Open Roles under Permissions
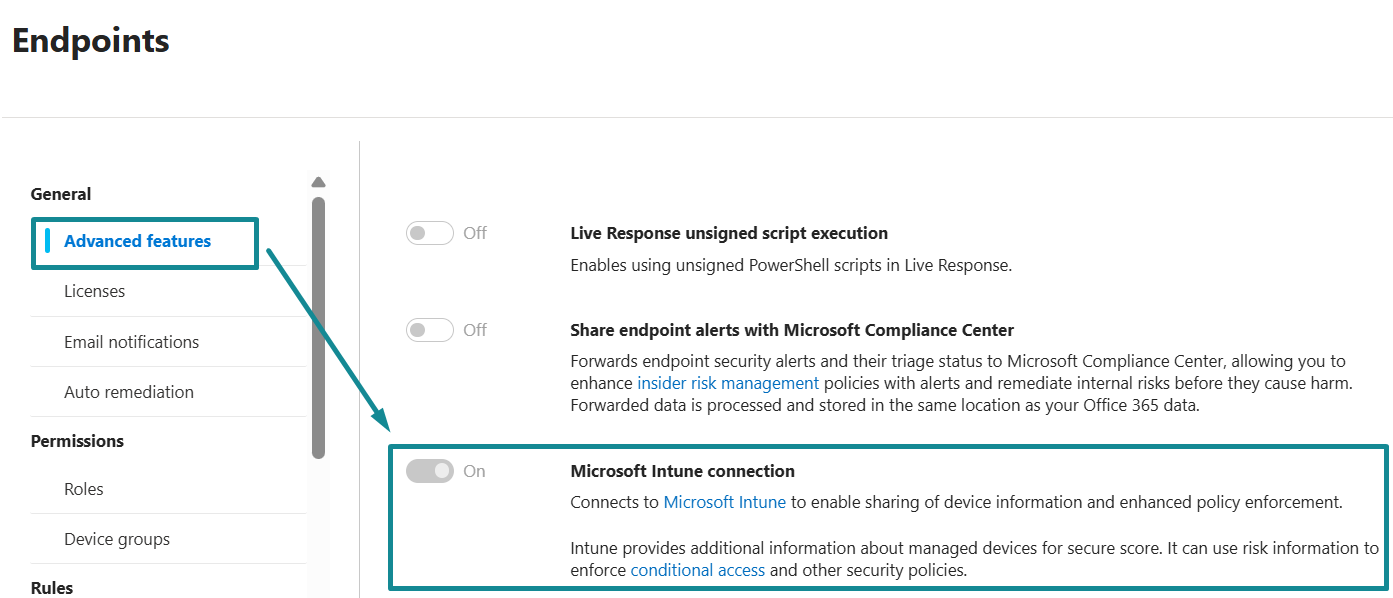This screenshot has width=1393, height=598. click(x=84, y=489)
